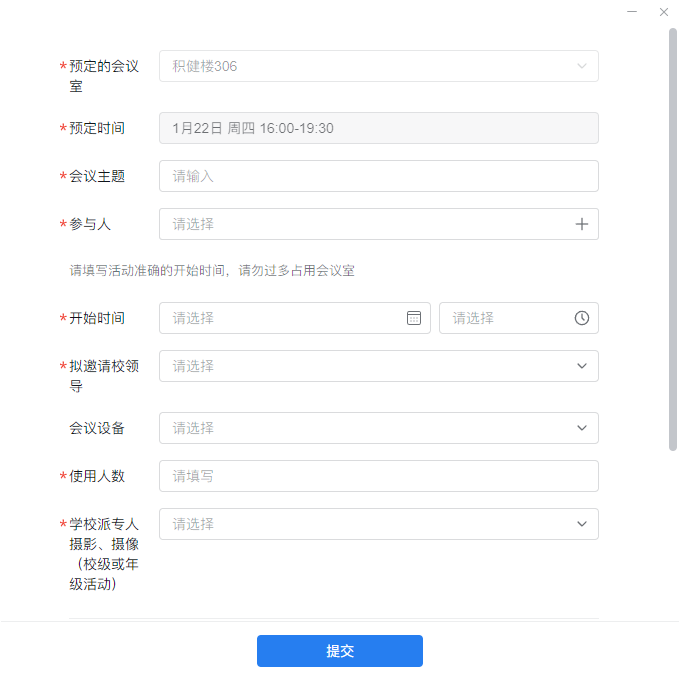Click the vertical scrollbar on right
Screen dimensions: 680x681
(x=673, y=240)
